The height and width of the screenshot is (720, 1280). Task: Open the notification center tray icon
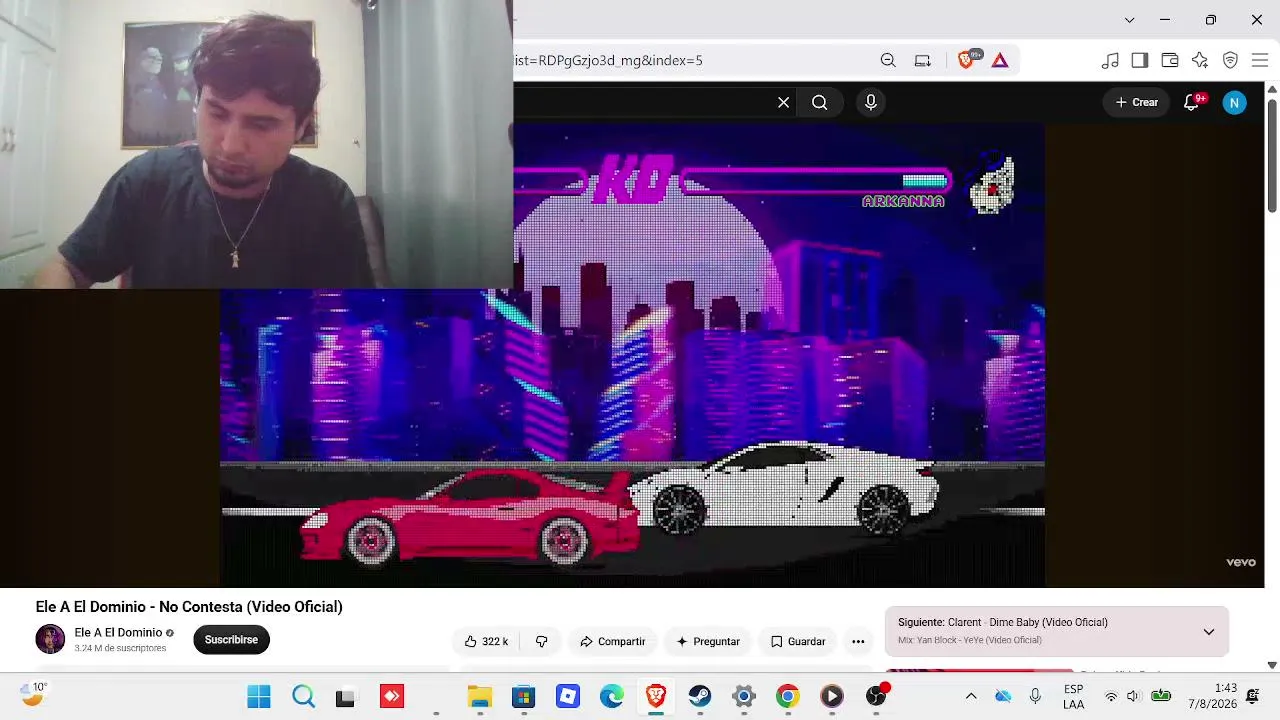click(x=1253, y=696)
